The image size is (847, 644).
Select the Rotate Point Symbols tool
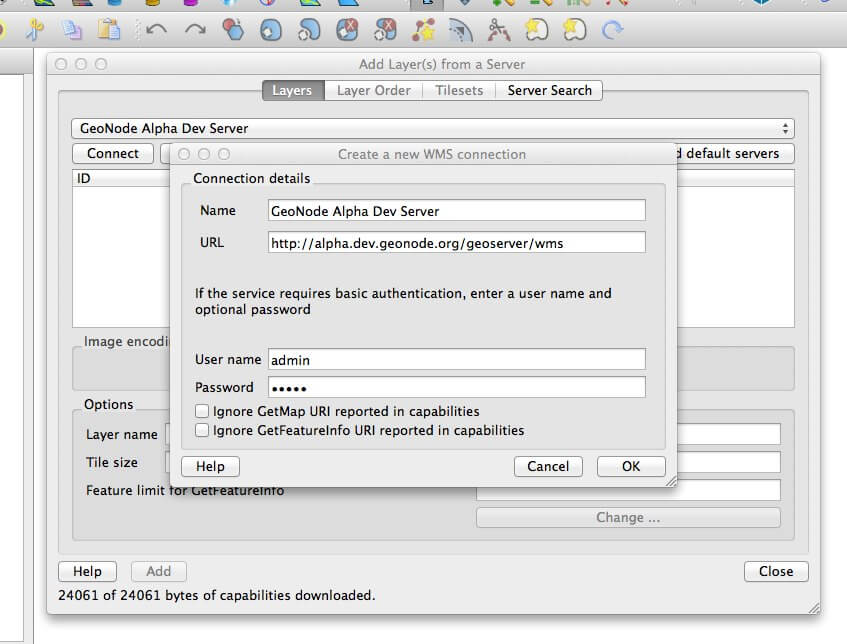(613, 30)
